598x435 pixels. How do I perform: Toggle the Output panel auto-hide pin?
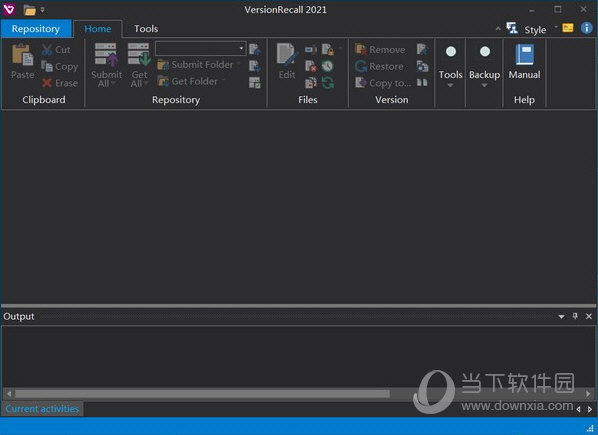[x=575, y=316]
